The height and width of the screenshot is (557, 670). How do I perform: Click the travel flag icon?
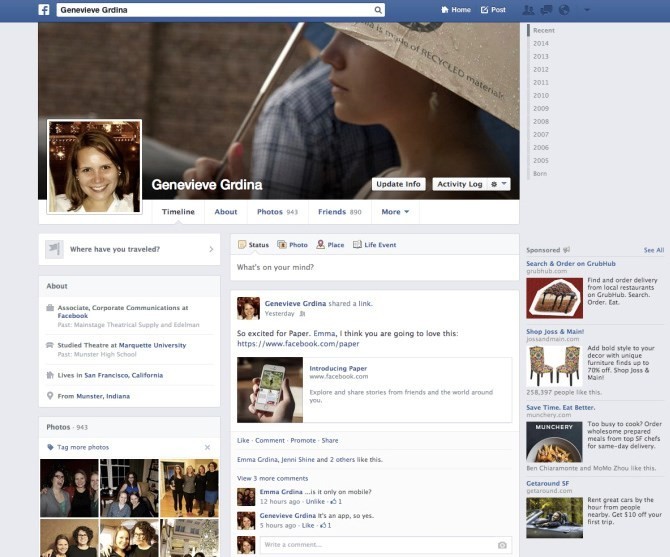(x=54, y=249)
